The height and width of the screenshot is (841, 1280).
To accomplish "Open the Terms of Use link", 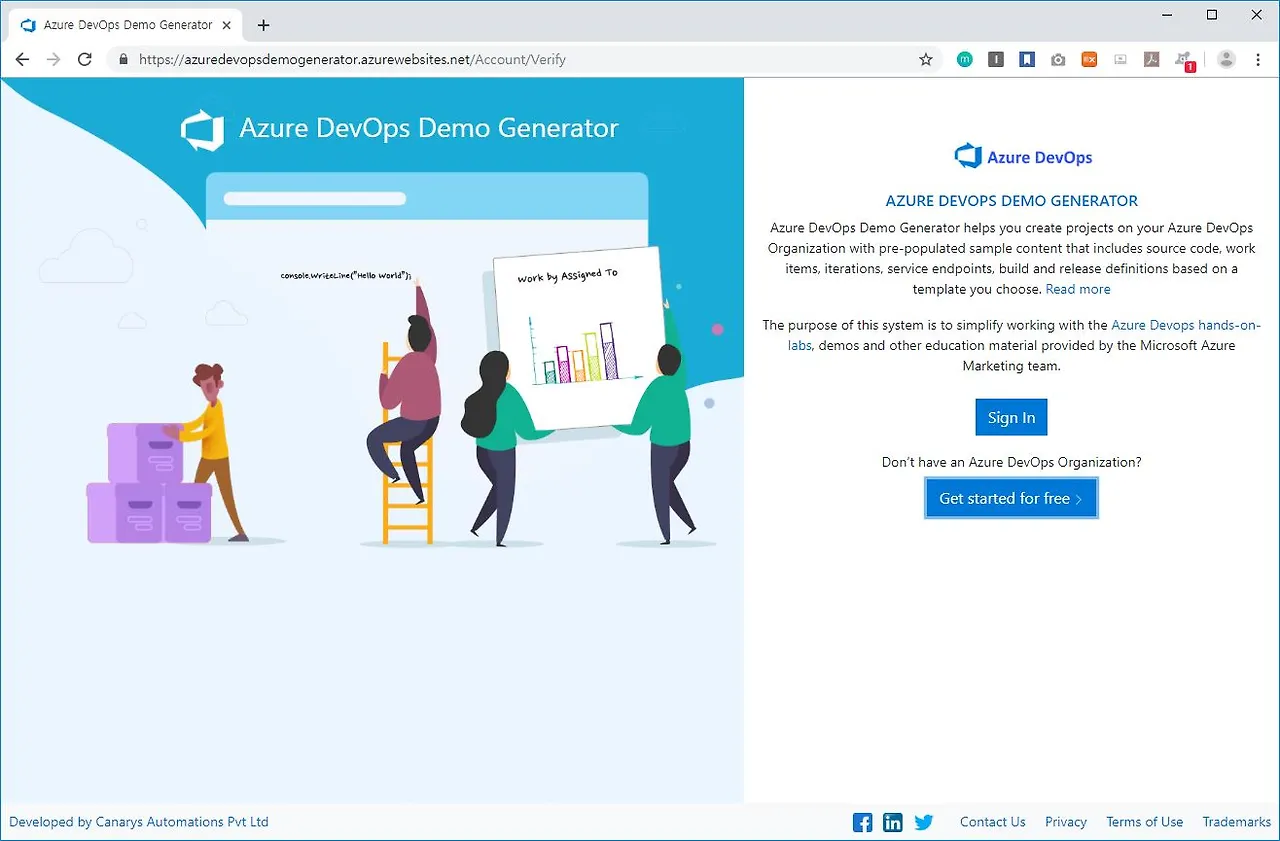I will [1144, 822].
